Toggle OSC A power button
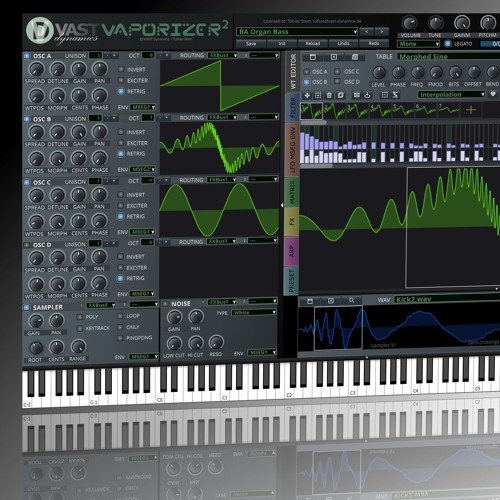500x500 pixels. [27, 56]
